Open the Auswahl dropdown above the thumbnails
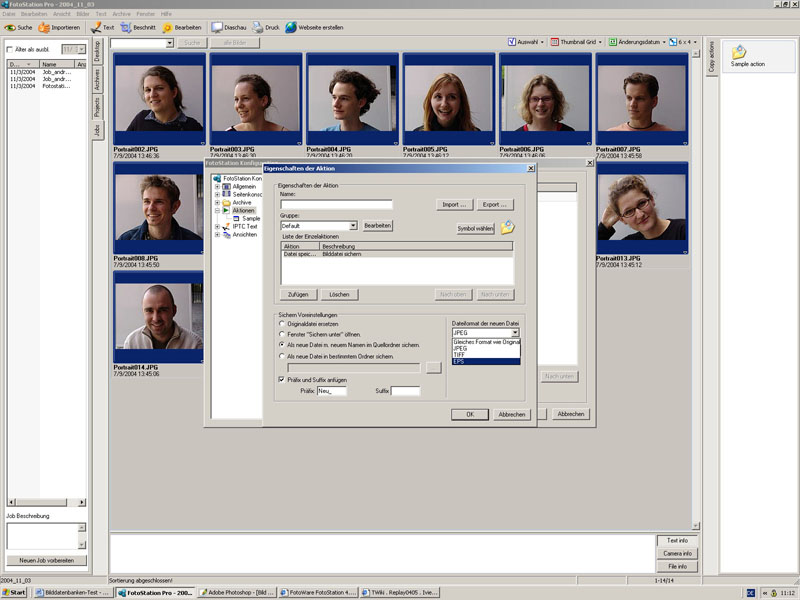This screenshot has height=600, width=800. pyautogui.click(x=526, y=42)
